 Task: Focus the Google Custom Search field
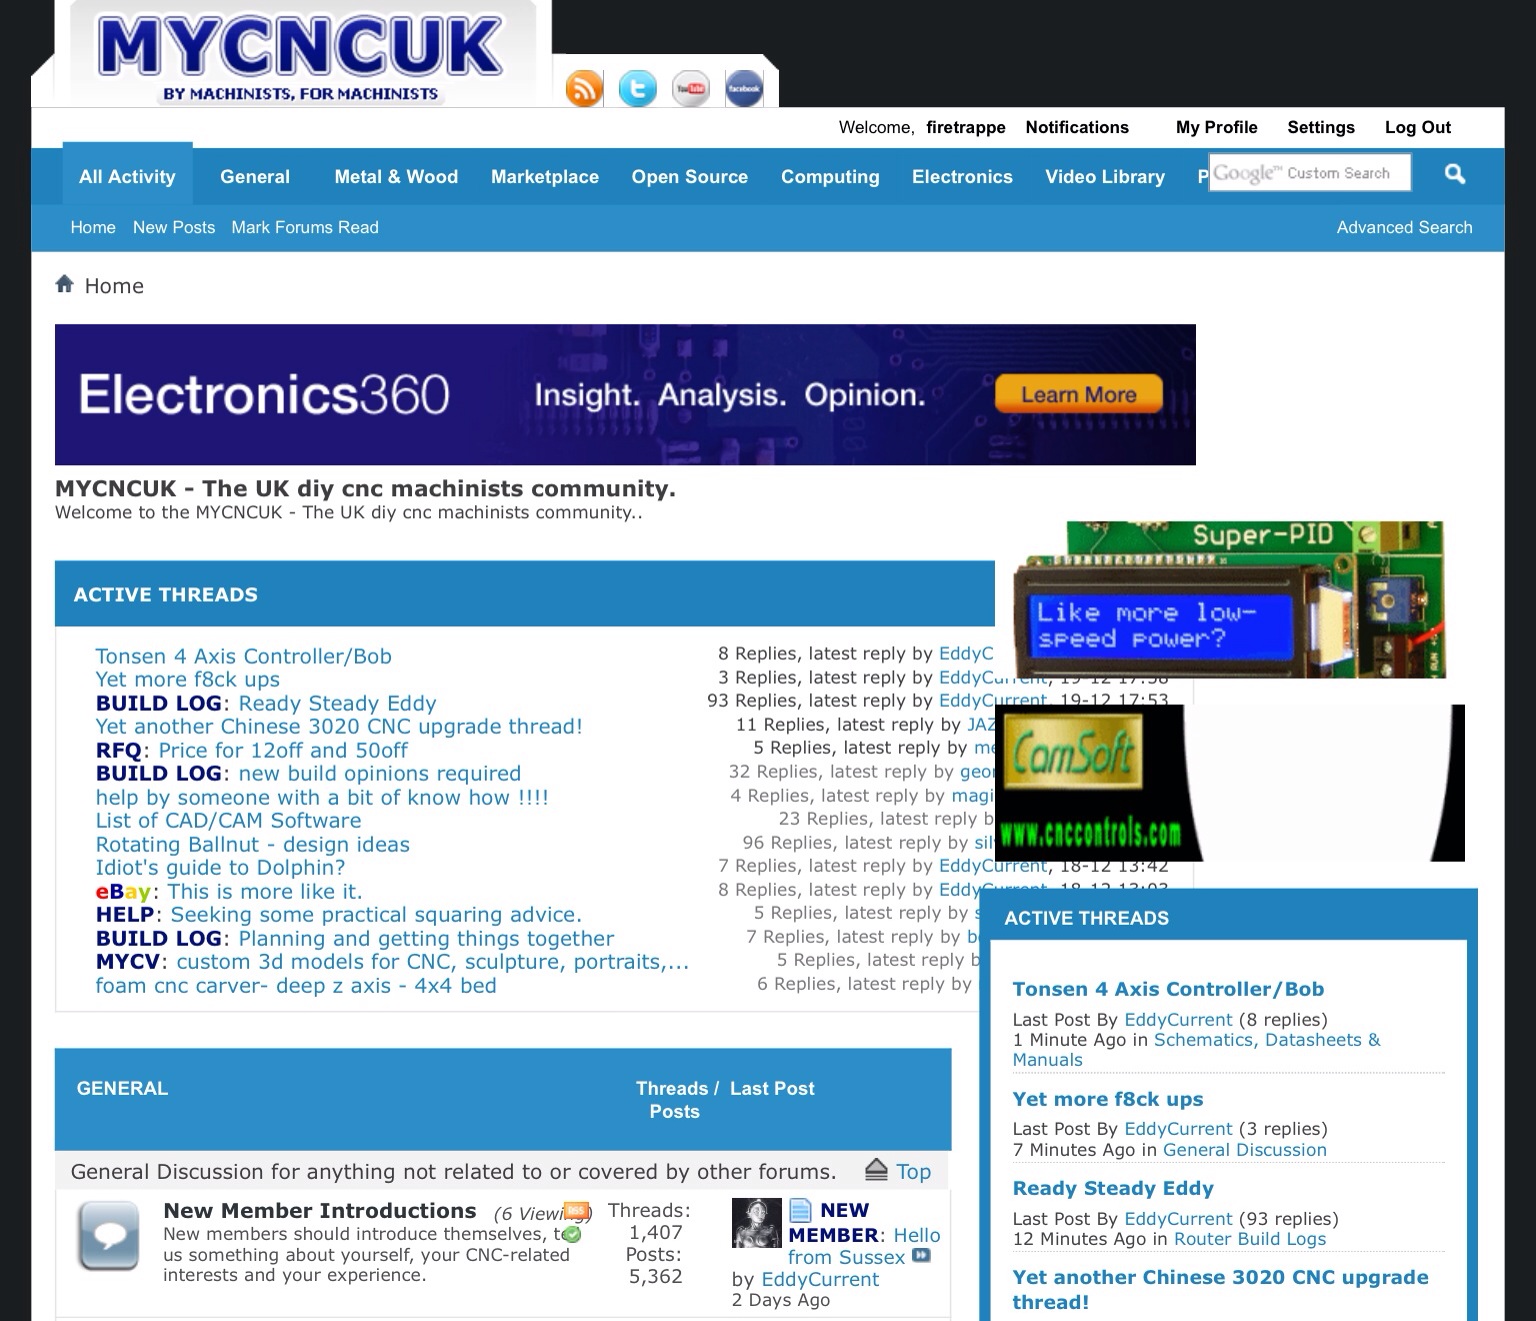(1309, 173)
